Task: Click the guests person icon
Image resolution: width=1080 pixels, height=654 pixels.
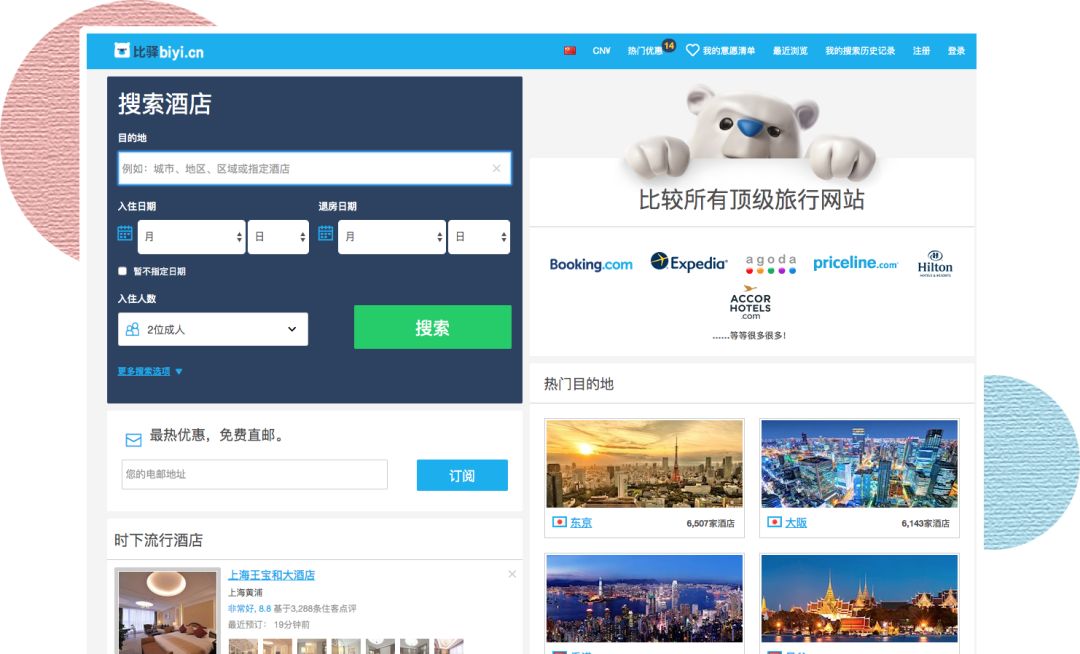Action: click(131, 328)
